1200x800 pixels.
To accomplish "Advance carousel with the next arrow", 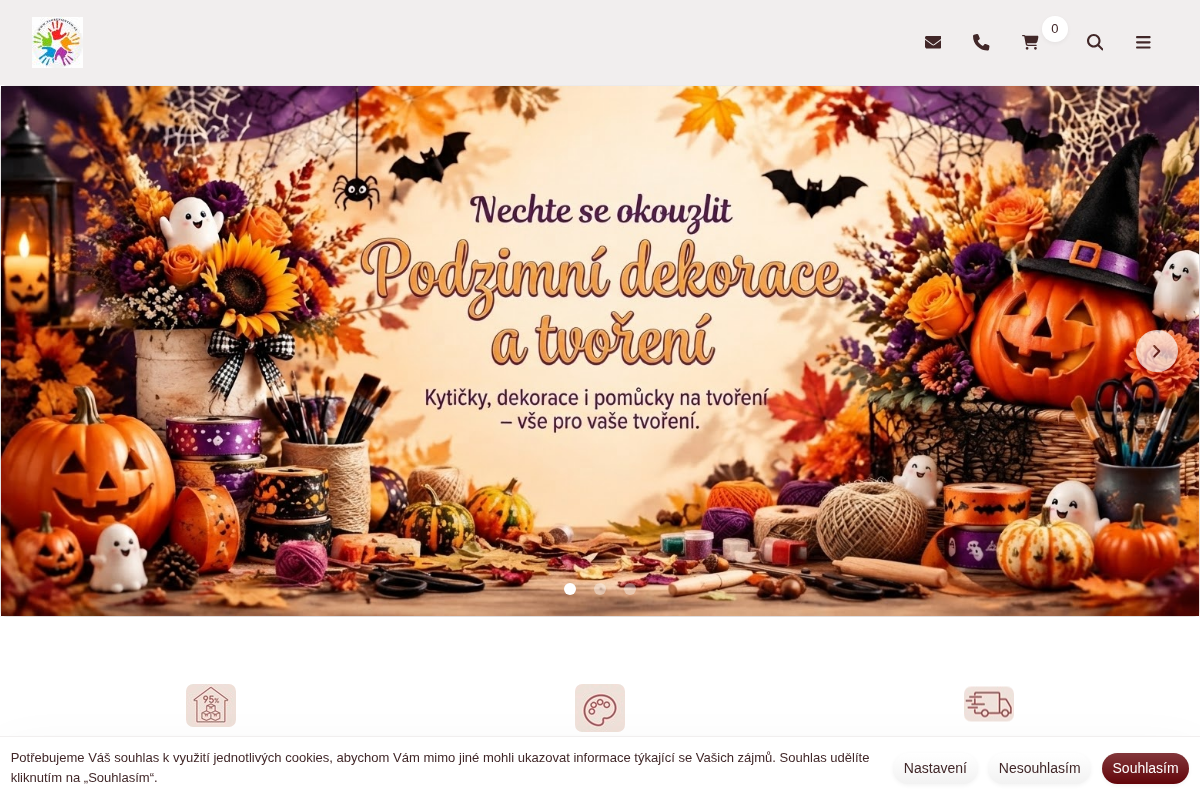I will [x=1156, y=351].
